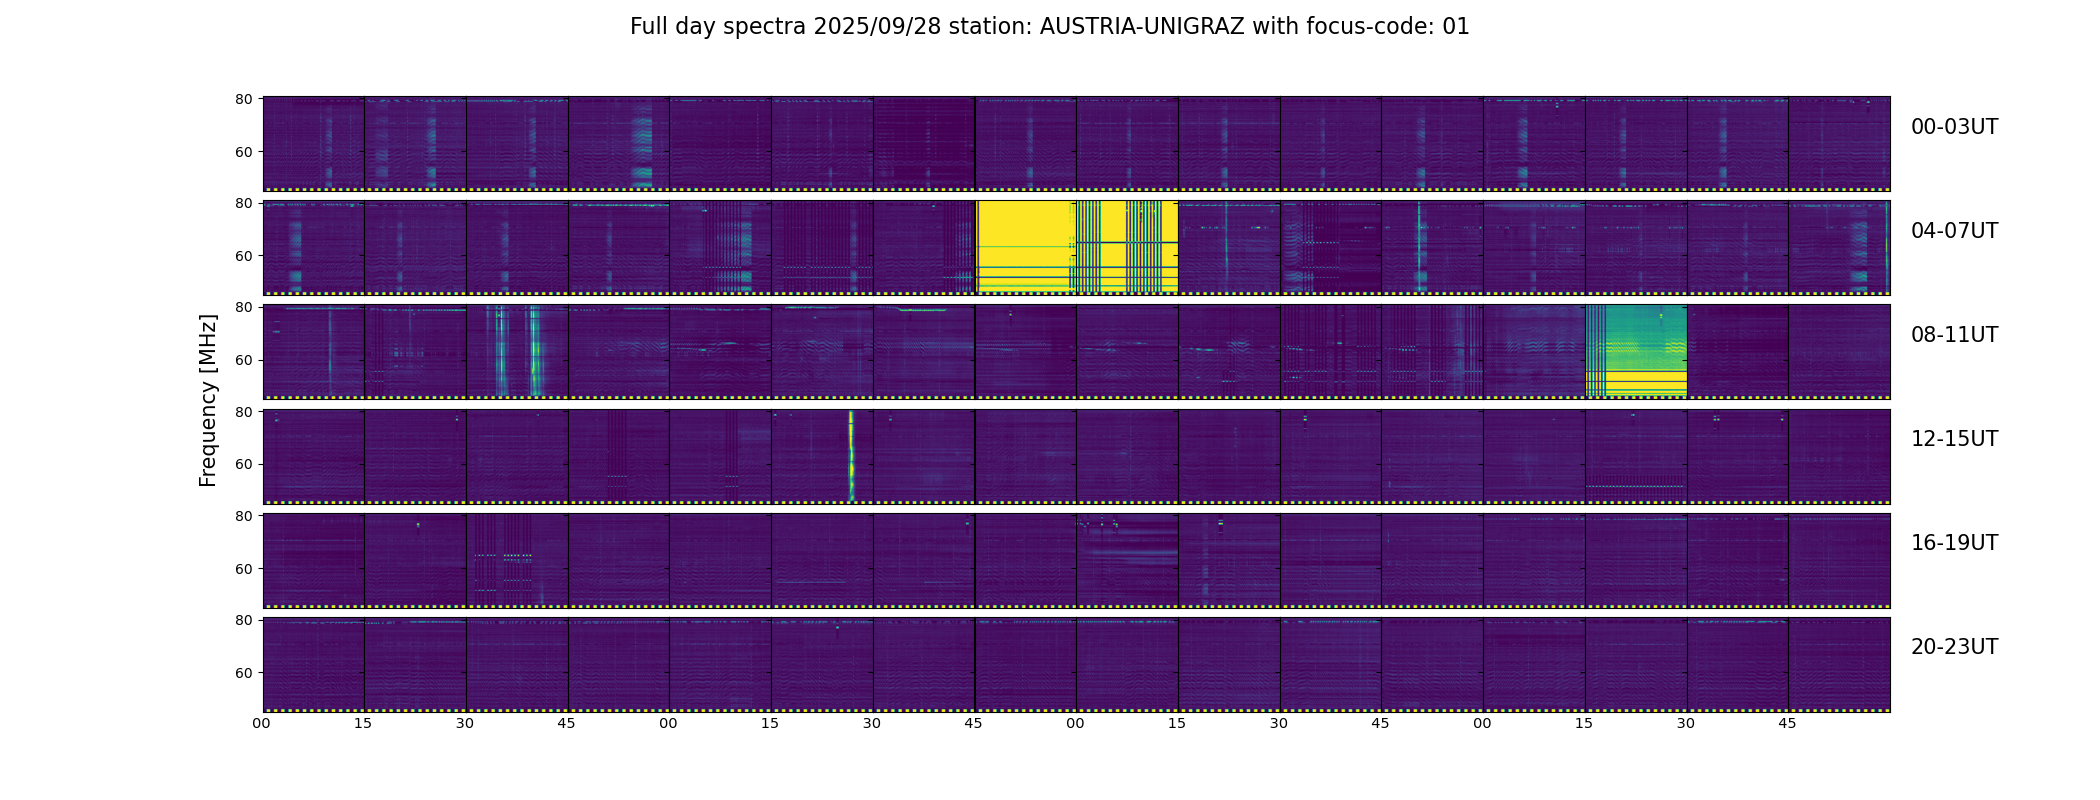Click the saturated yellow spectrum panel in 04-07UT row

(1026, 247)
